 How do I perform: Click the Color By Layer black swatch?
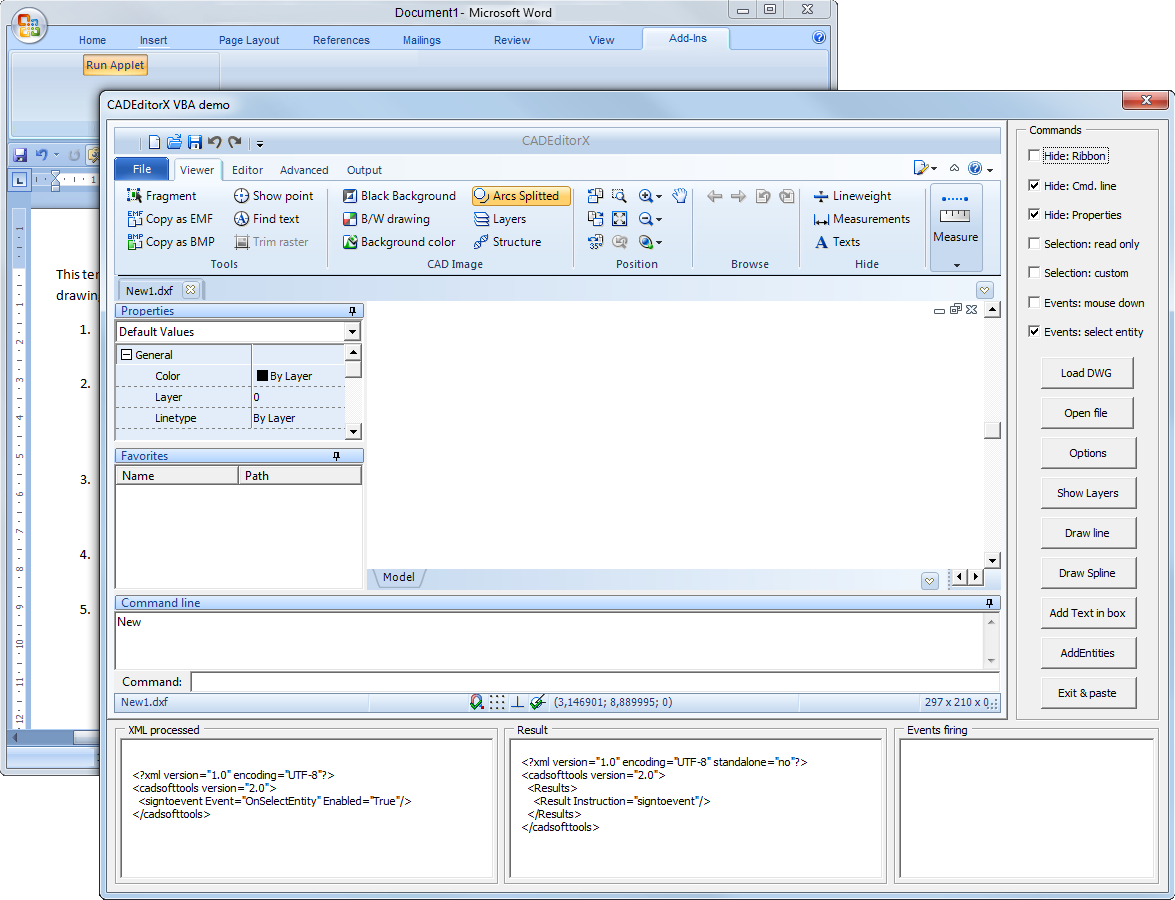click(262, 376)
